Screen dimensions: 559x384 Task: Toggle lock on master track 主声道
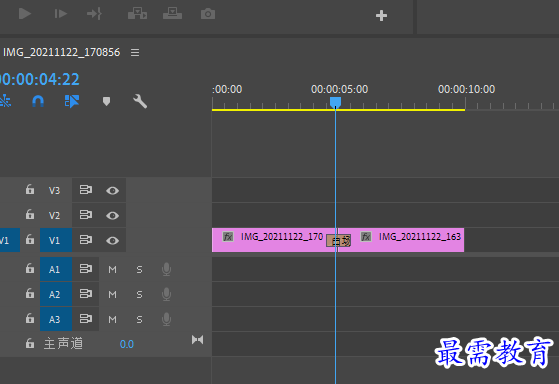pyautogui.click(x=30, y=343)
